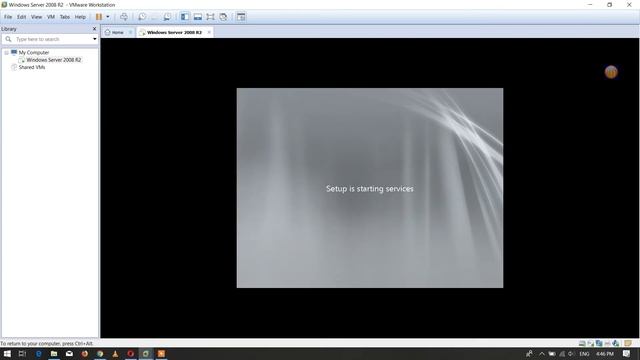Open Edge browser from the taskbar
The image size is (640, 360).
pos(39,354)
